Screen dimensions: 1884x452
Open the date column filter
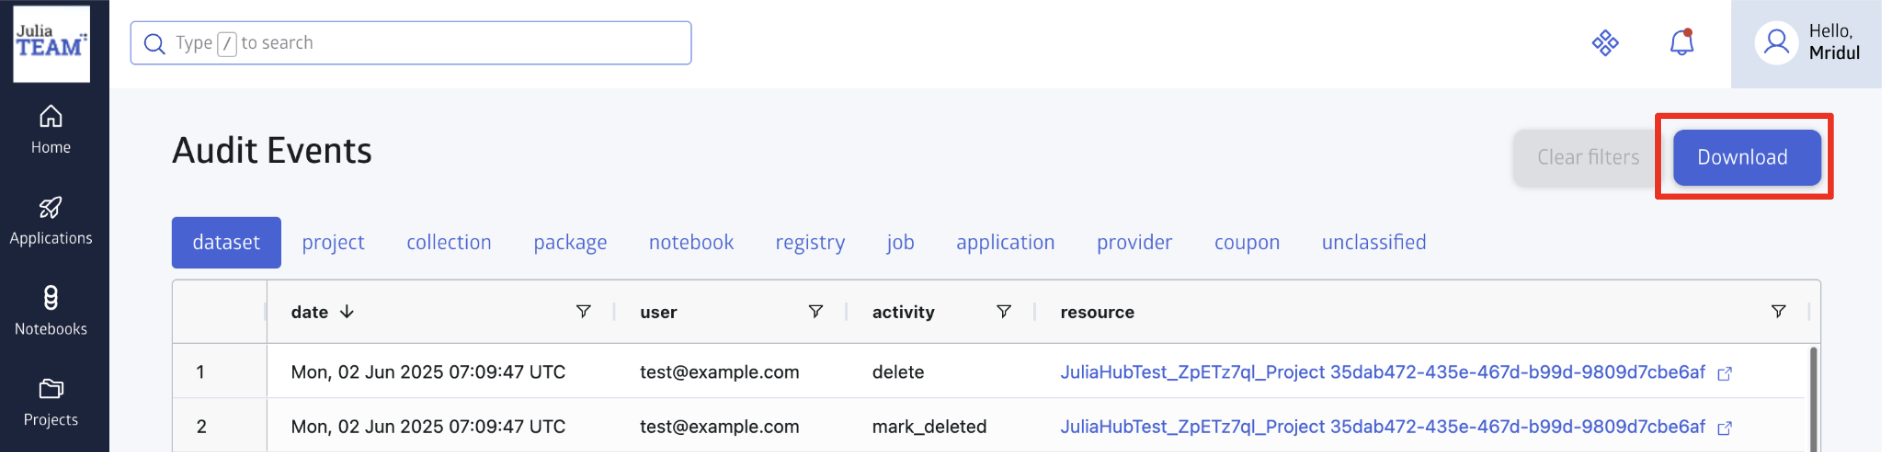click(x=583, y=312)
